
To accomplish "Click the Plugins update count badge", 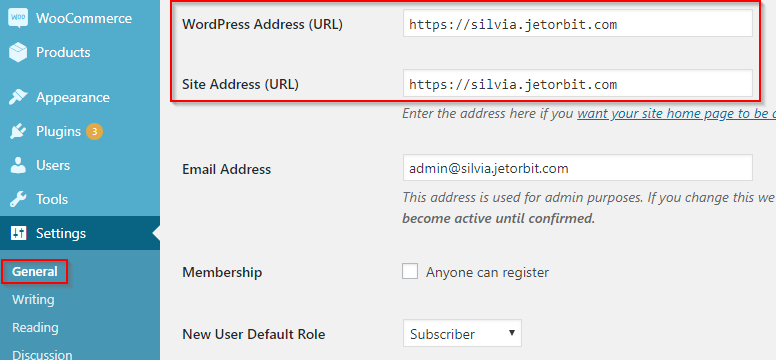I will tap(94, 132).
